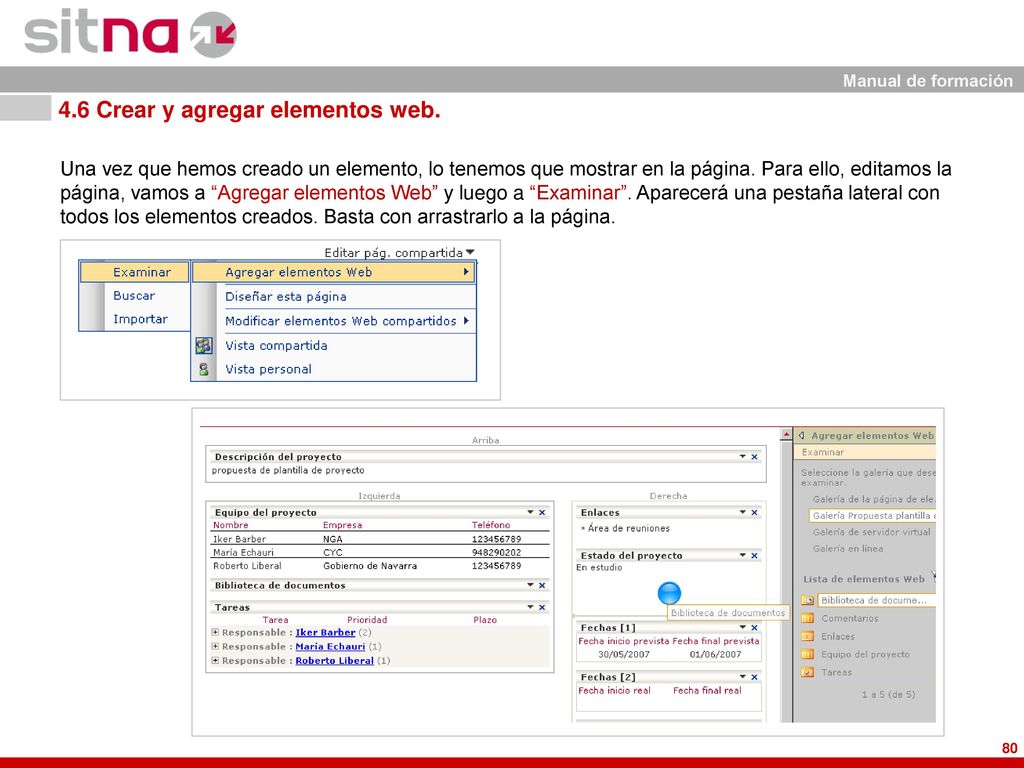Click the Equipo del proyecto list icon
Viewport: 1024px width, 768px height.
pos(808,654)
